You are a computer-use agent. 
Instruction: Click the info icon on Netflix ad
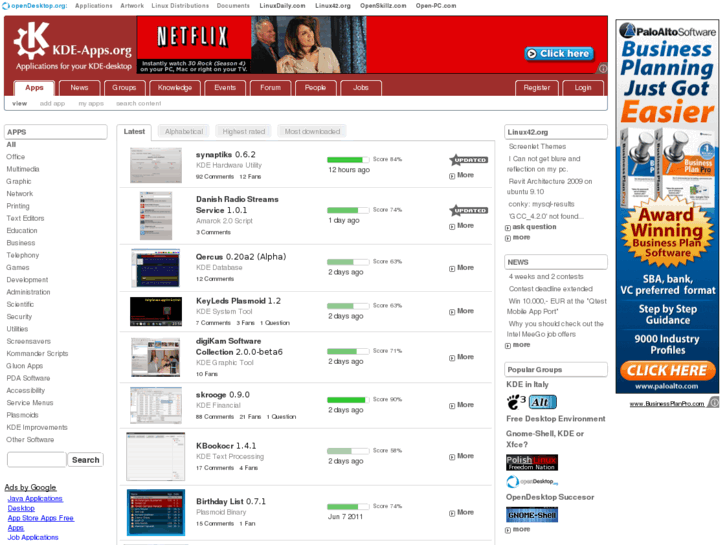pos(603,69)
